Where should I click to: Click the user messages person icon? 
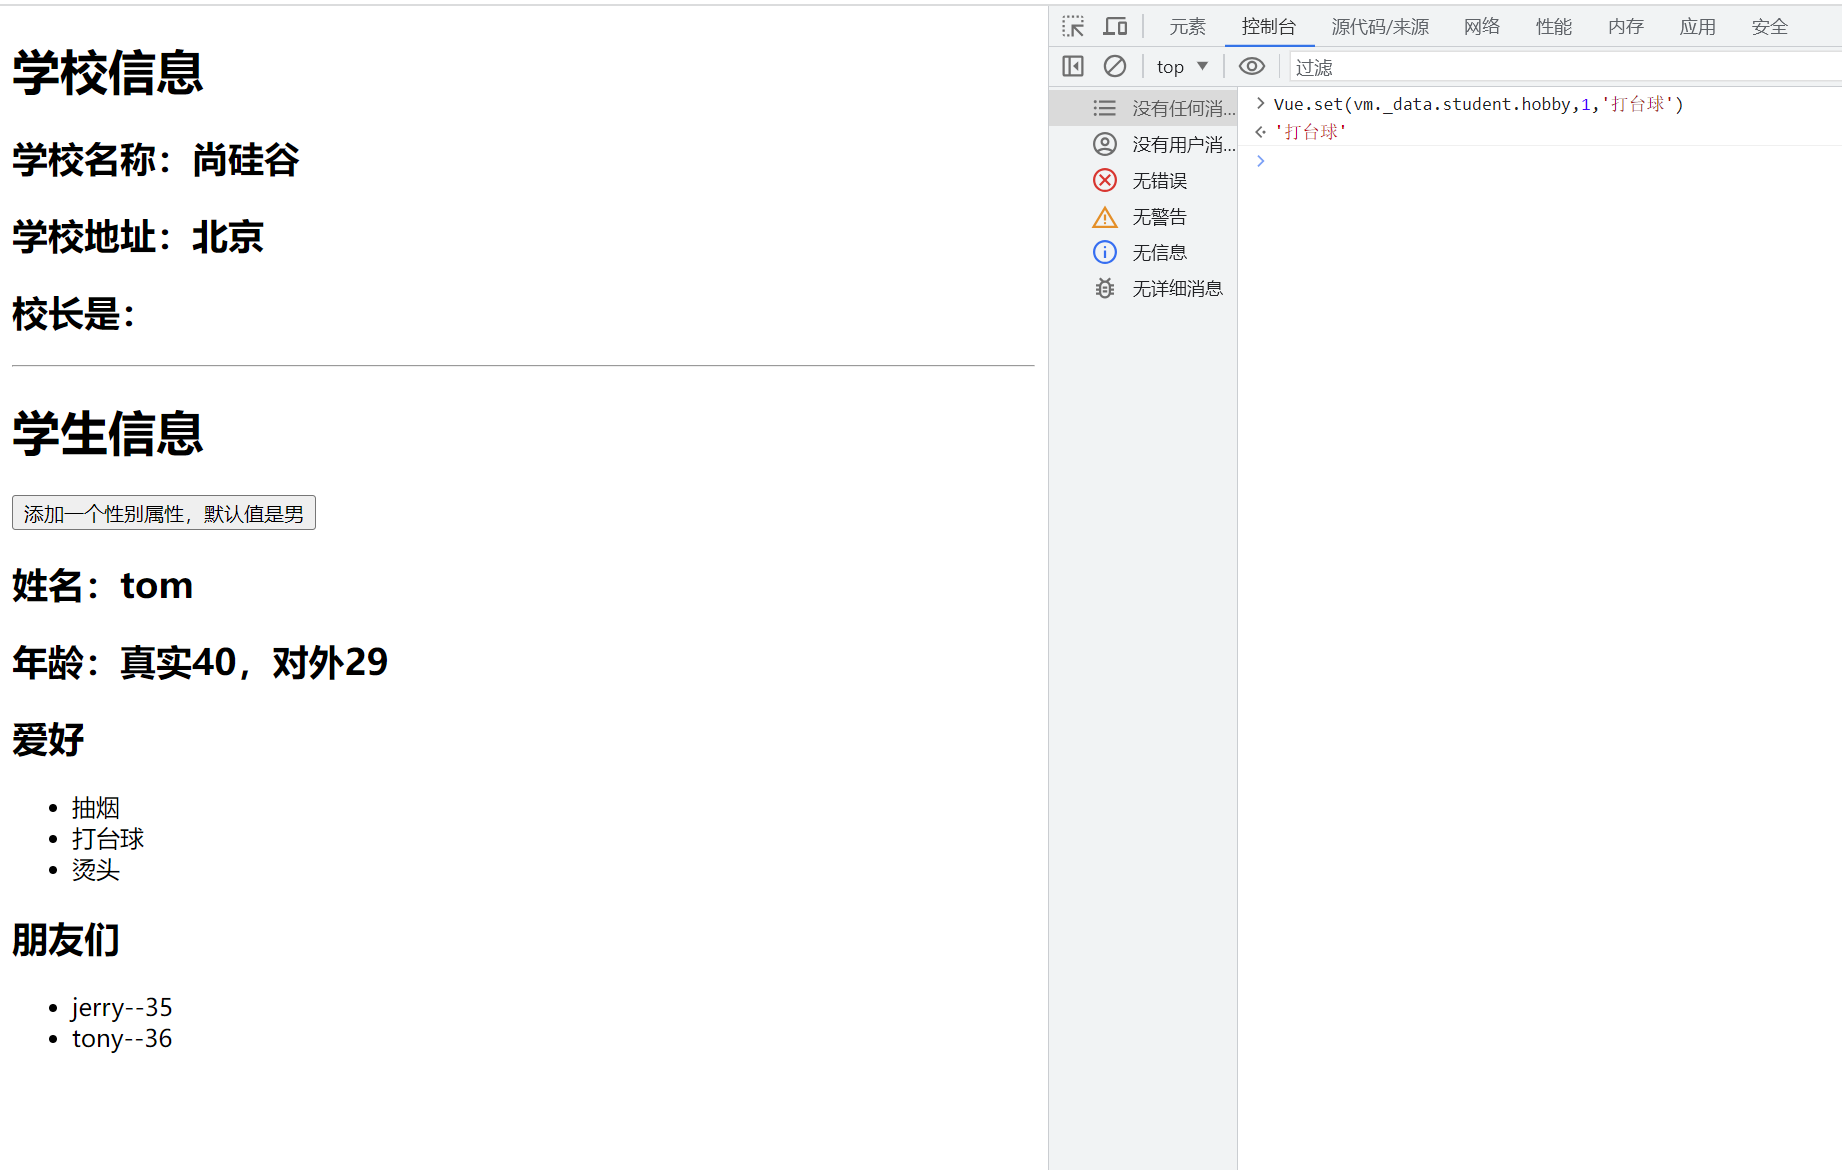(x=1104, y=144)
